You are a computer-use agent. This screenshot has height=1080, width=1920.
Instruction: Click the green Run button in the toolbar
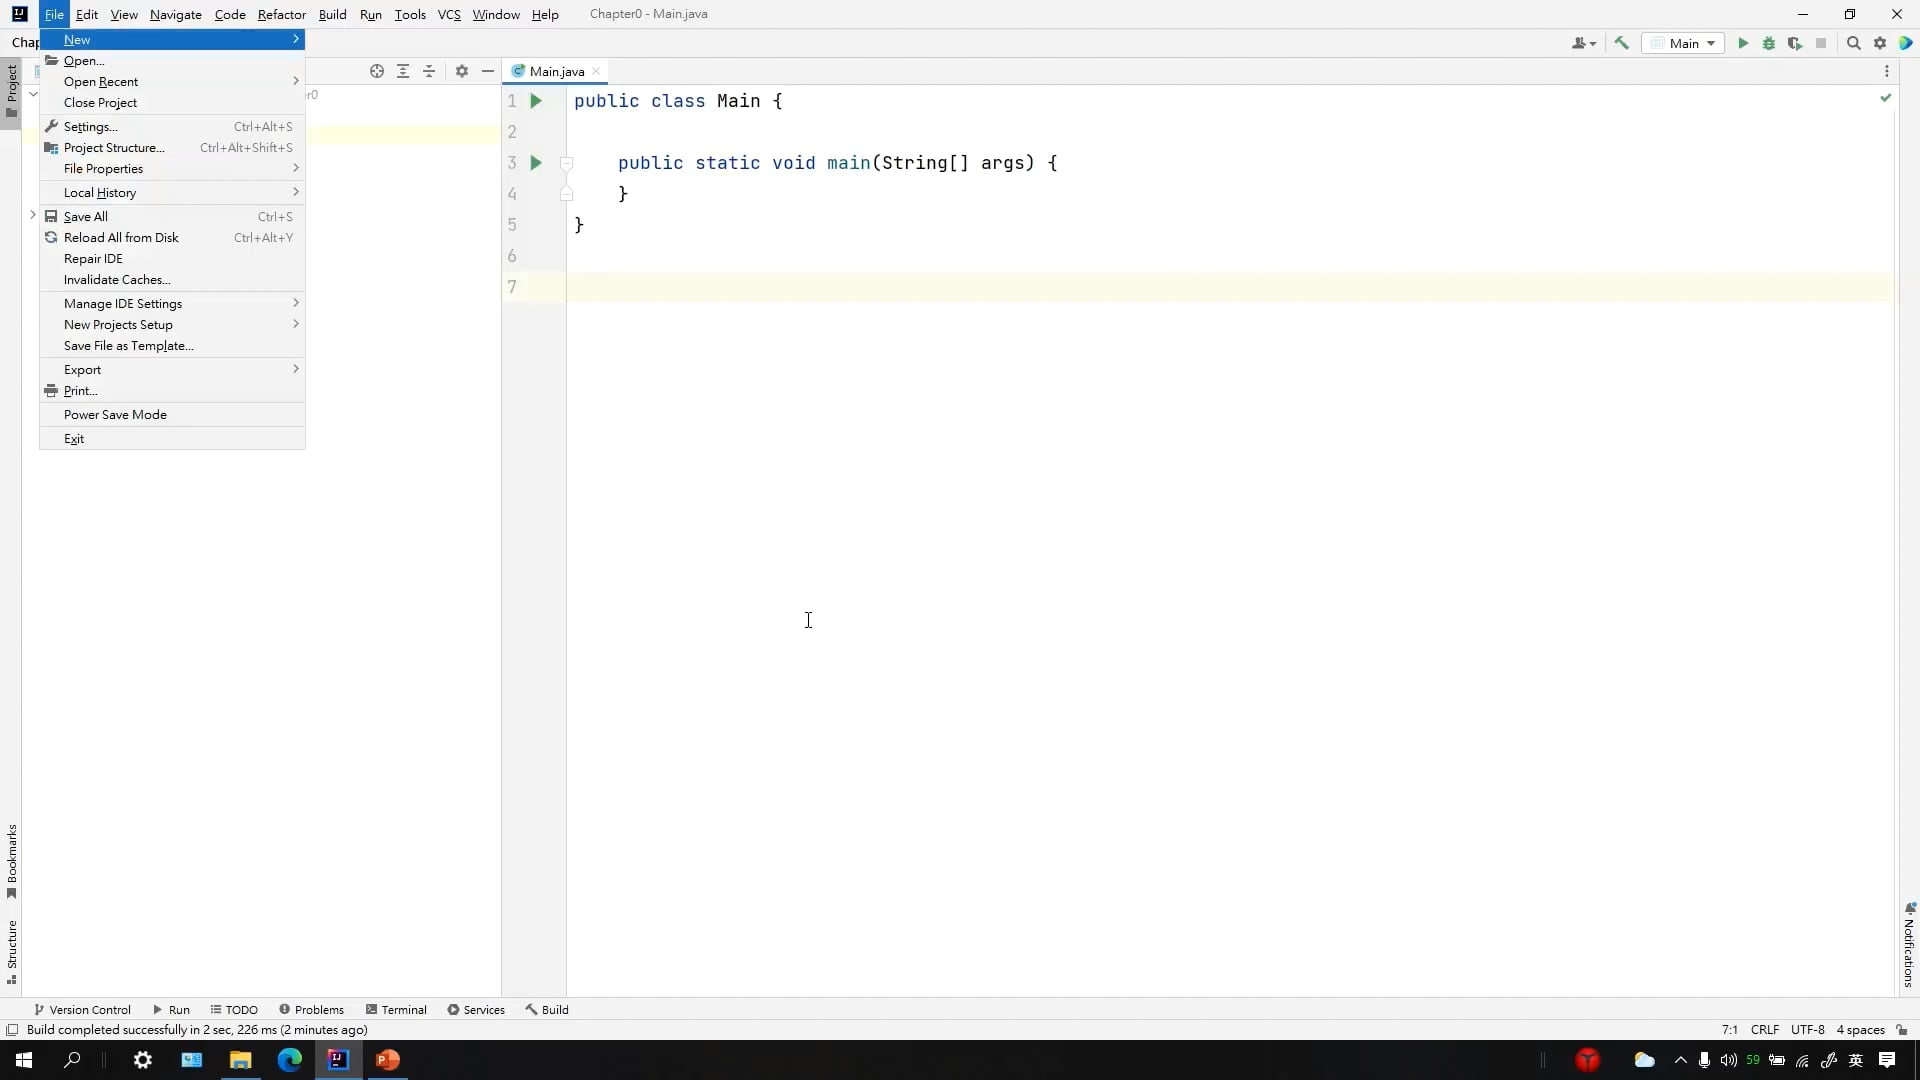click(x=1743, y=43)
